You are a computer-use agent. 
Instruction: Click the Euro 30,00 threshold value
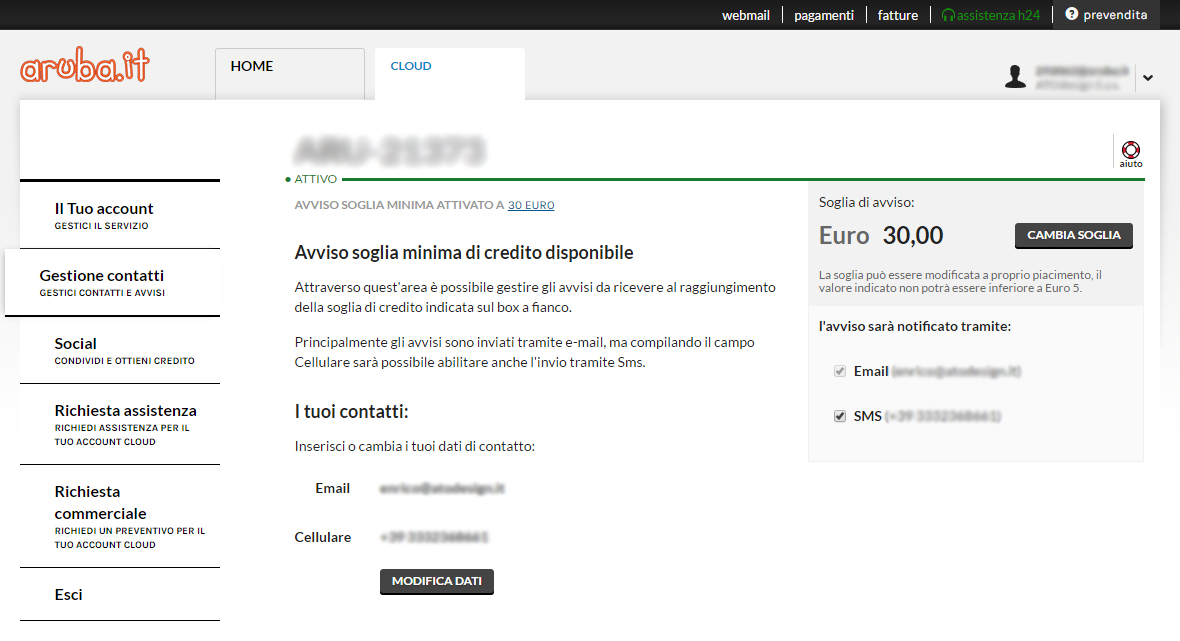[880, 235]
